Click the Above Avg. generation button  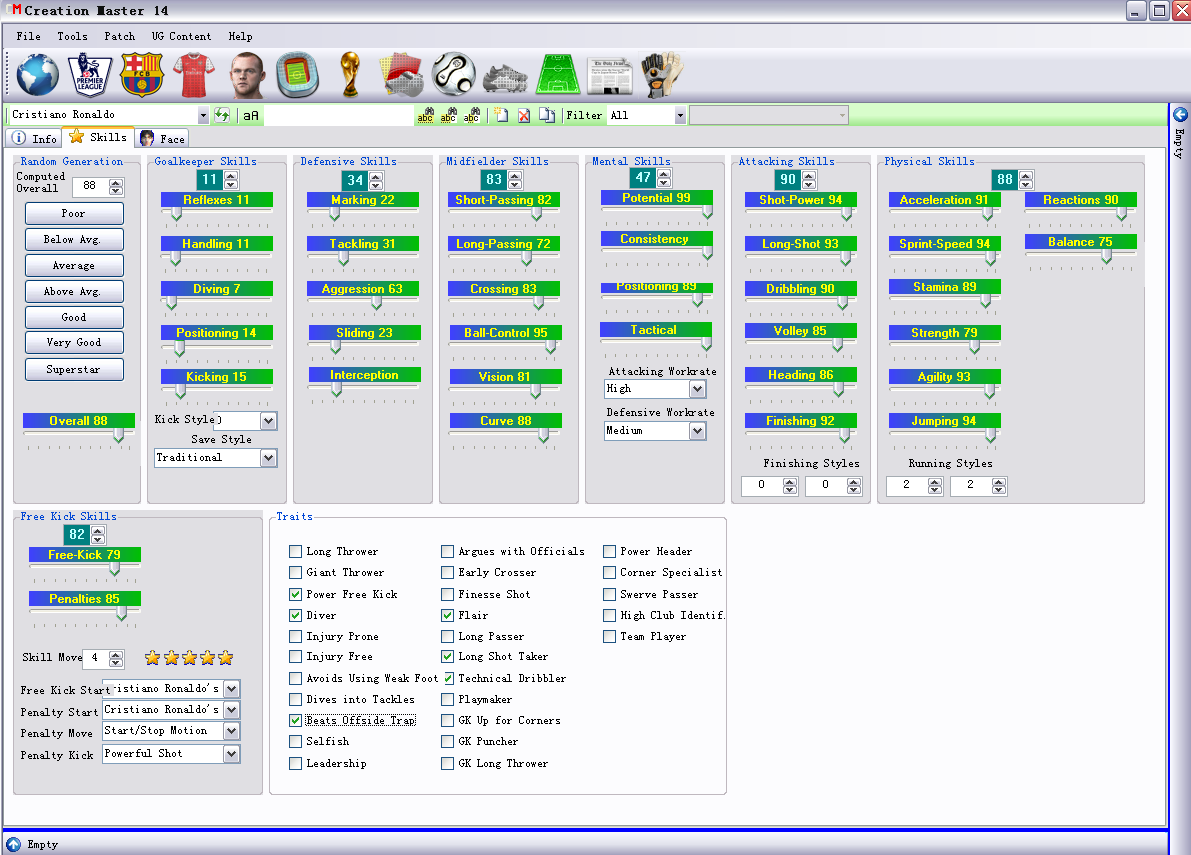coord(74,292)
